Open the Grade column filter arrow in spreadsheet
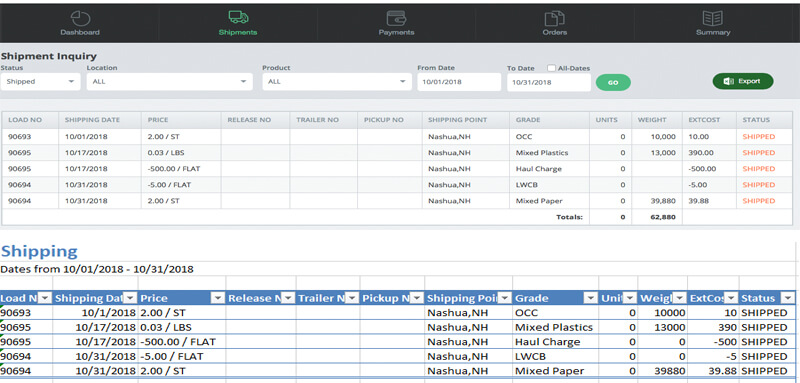 point(590,298)
